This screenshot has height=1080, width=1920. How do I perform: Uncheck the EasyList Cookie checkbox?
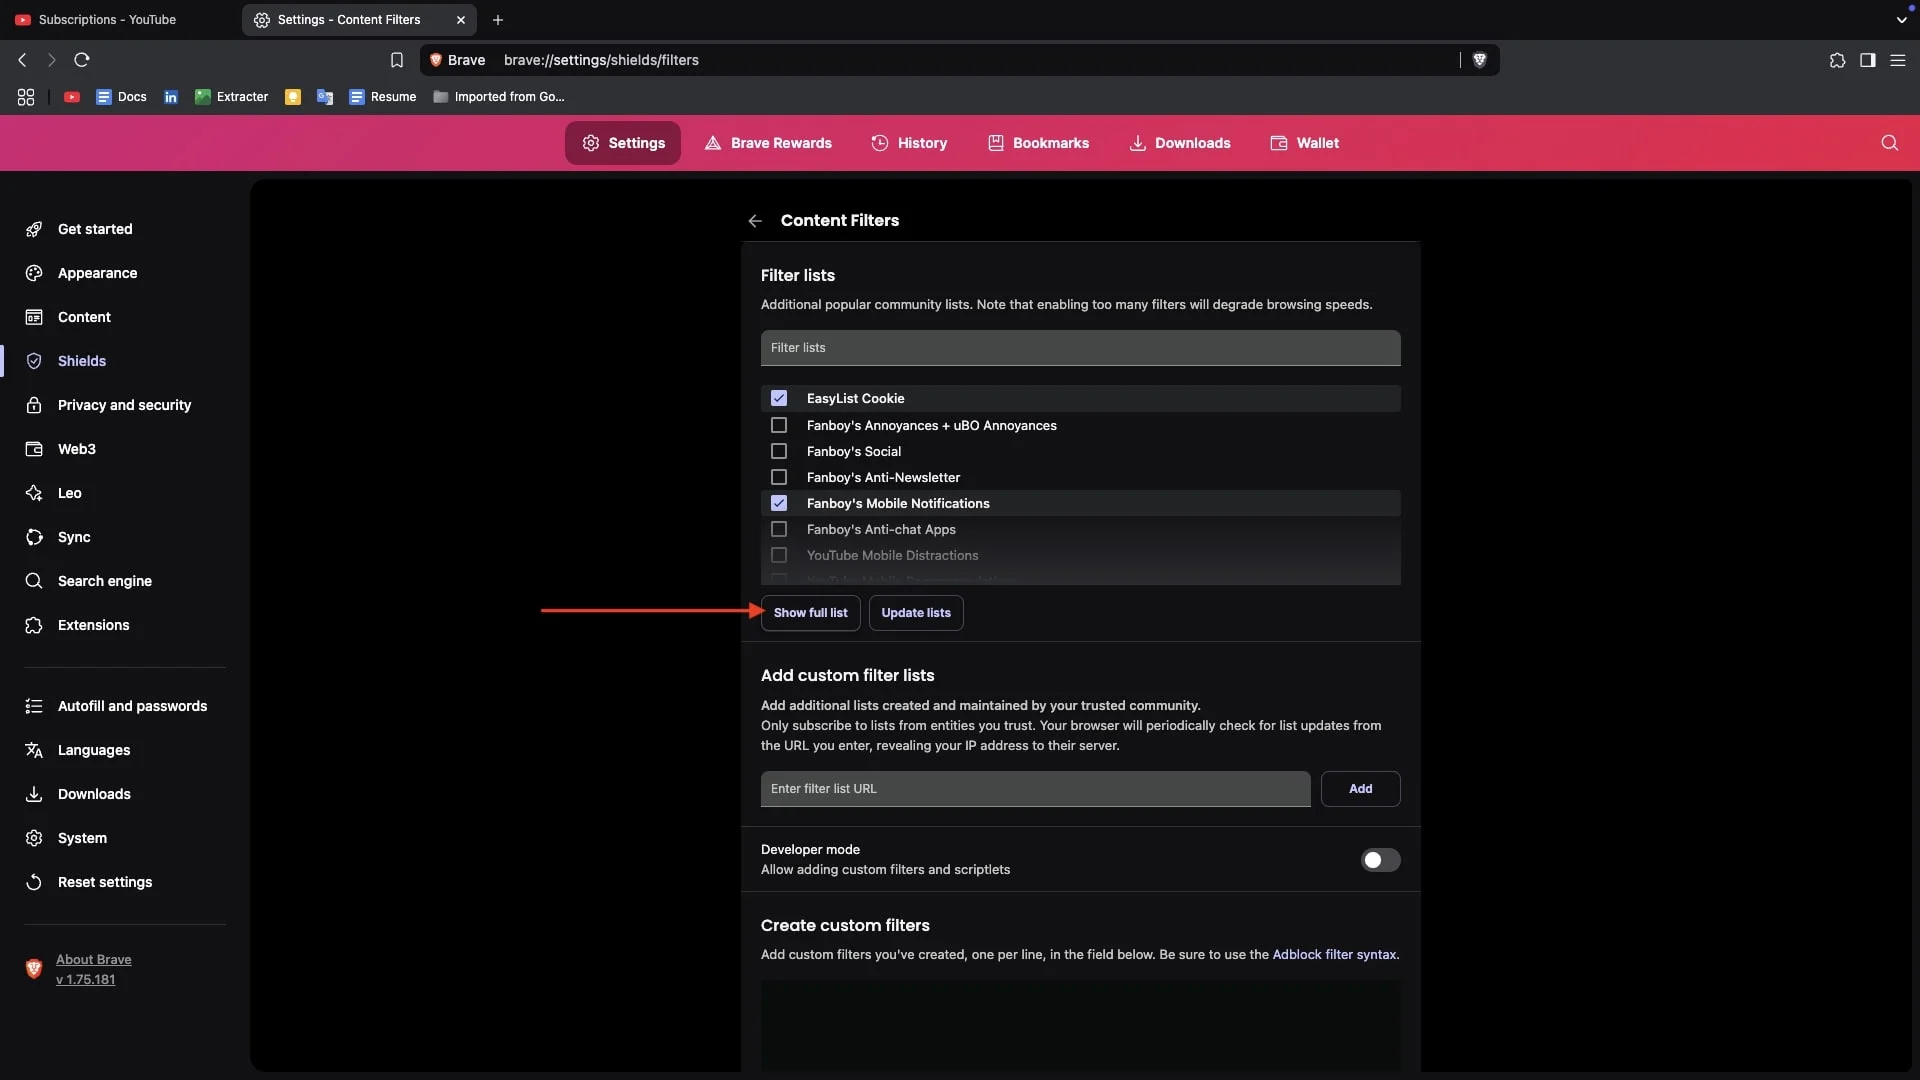(x=779, y=398)
